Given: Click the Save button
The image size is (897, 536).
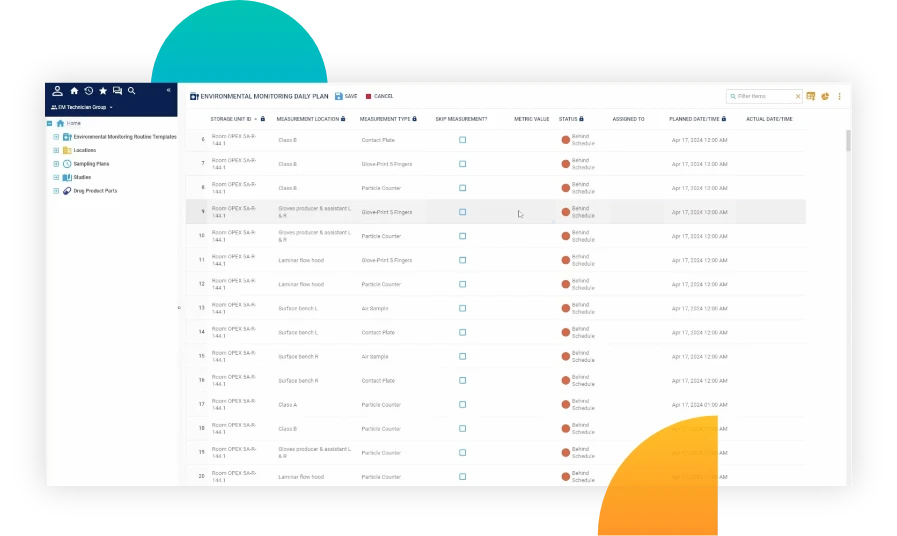Looking at the screenshot, I should [x=346, y=96].
